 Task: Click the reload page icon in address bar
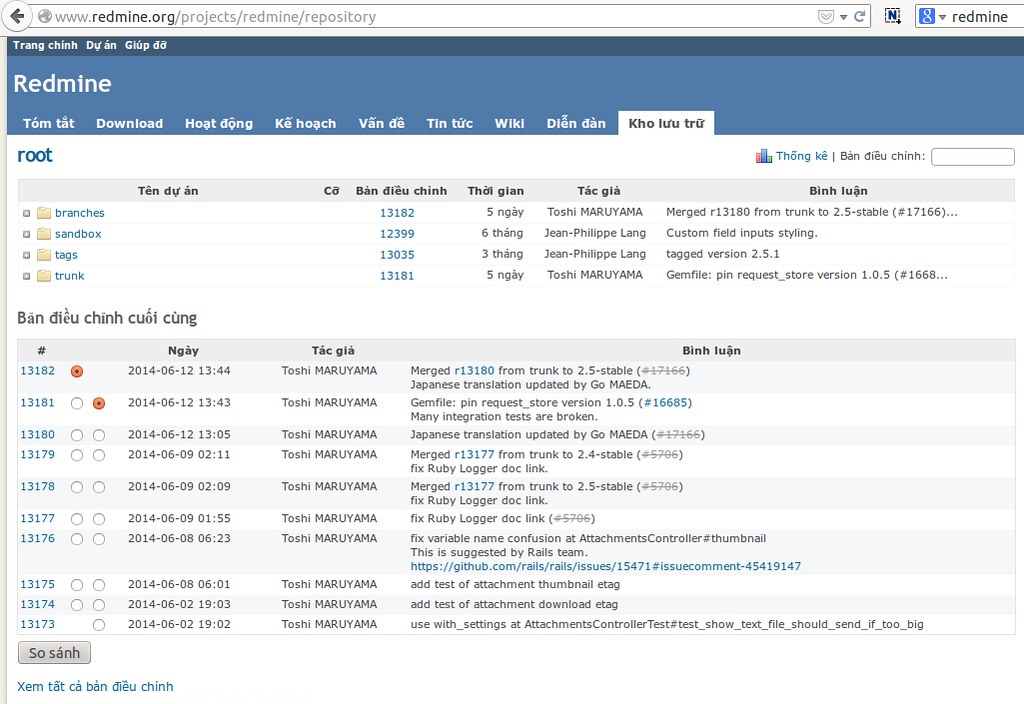point(859,16)
